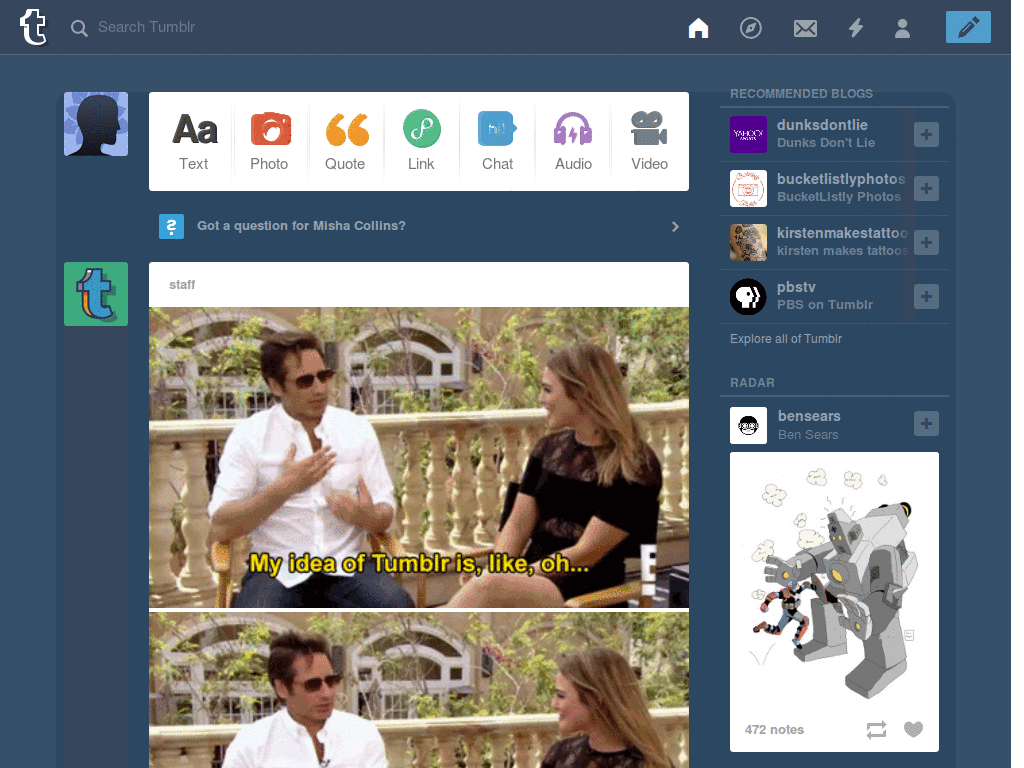Open the Home dashboard icon
Viewport: 1024px width, 768px height.
coord(698,28)
